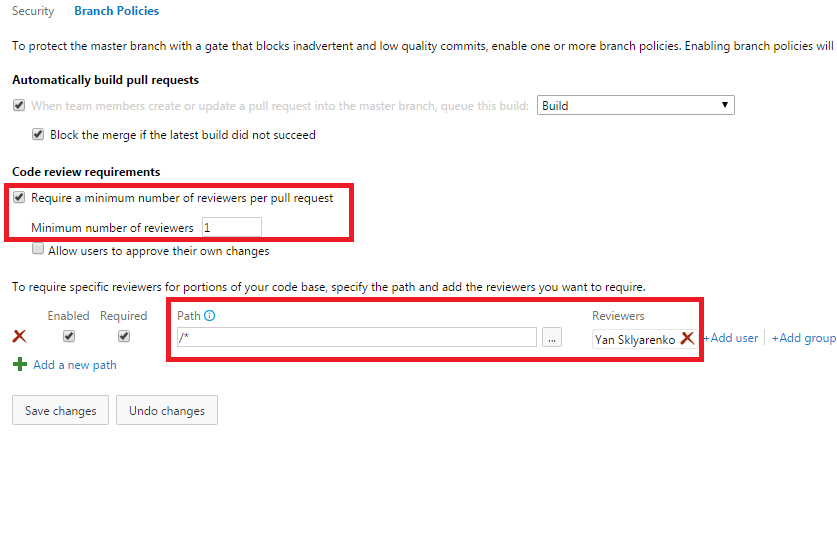Viewport: 837px width, 543px height.
Task: Toggle Block the merge if build failed
Action: [x=38, y=134]
